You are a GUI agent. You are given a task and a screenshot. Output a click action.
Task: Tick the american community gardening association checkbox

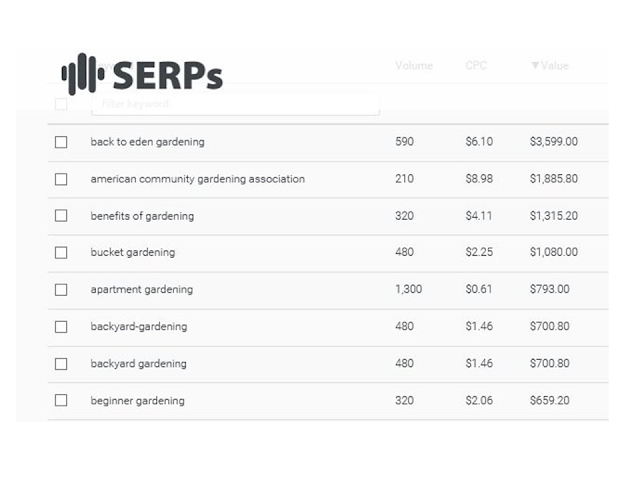pyautogui.click(x=61, y=179)
